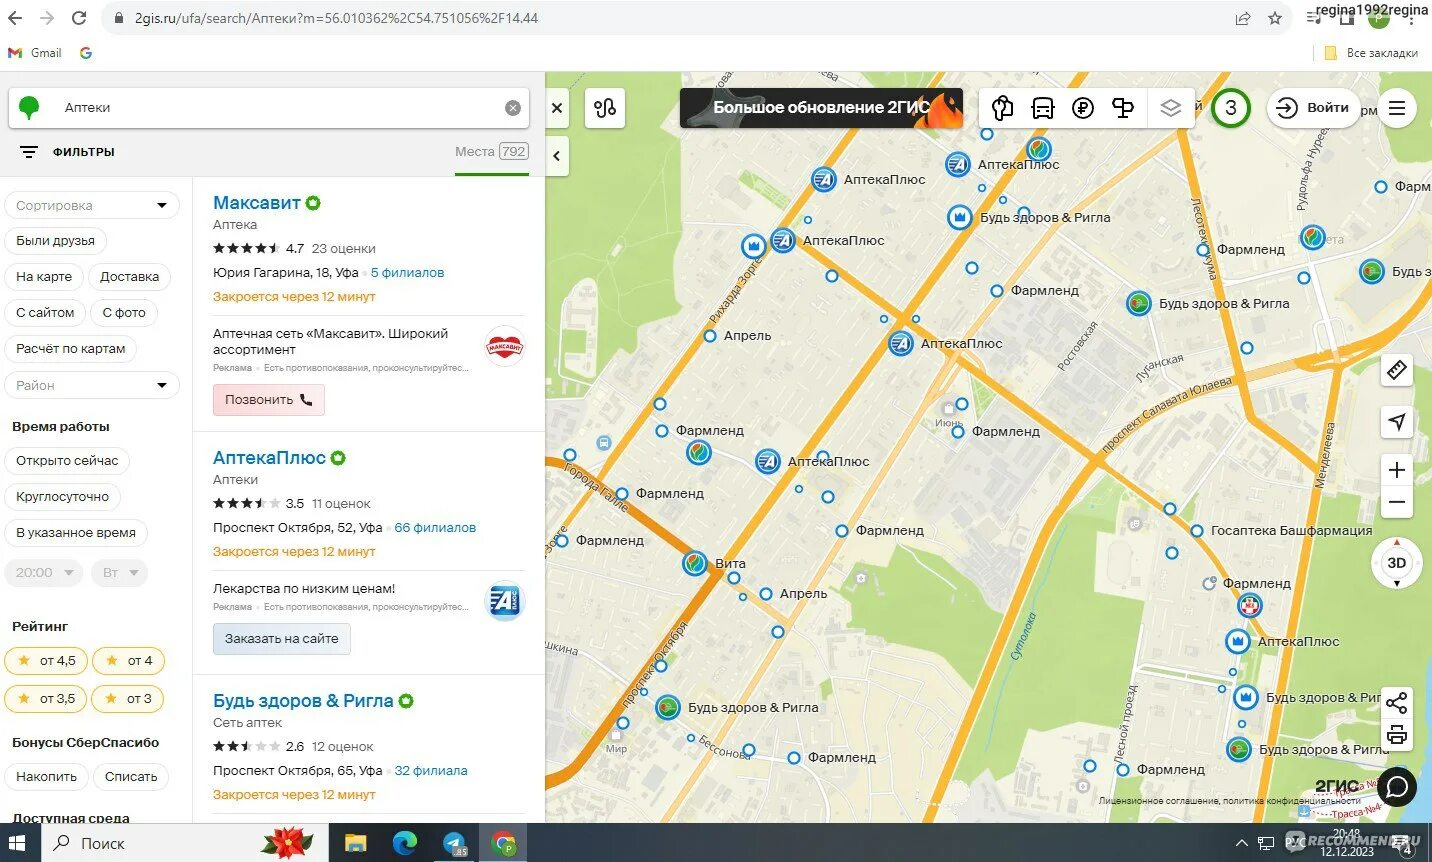1432x862 pixels.
Task: Open the ruble ATM/payments category icon
Action: coord(1083,108)
